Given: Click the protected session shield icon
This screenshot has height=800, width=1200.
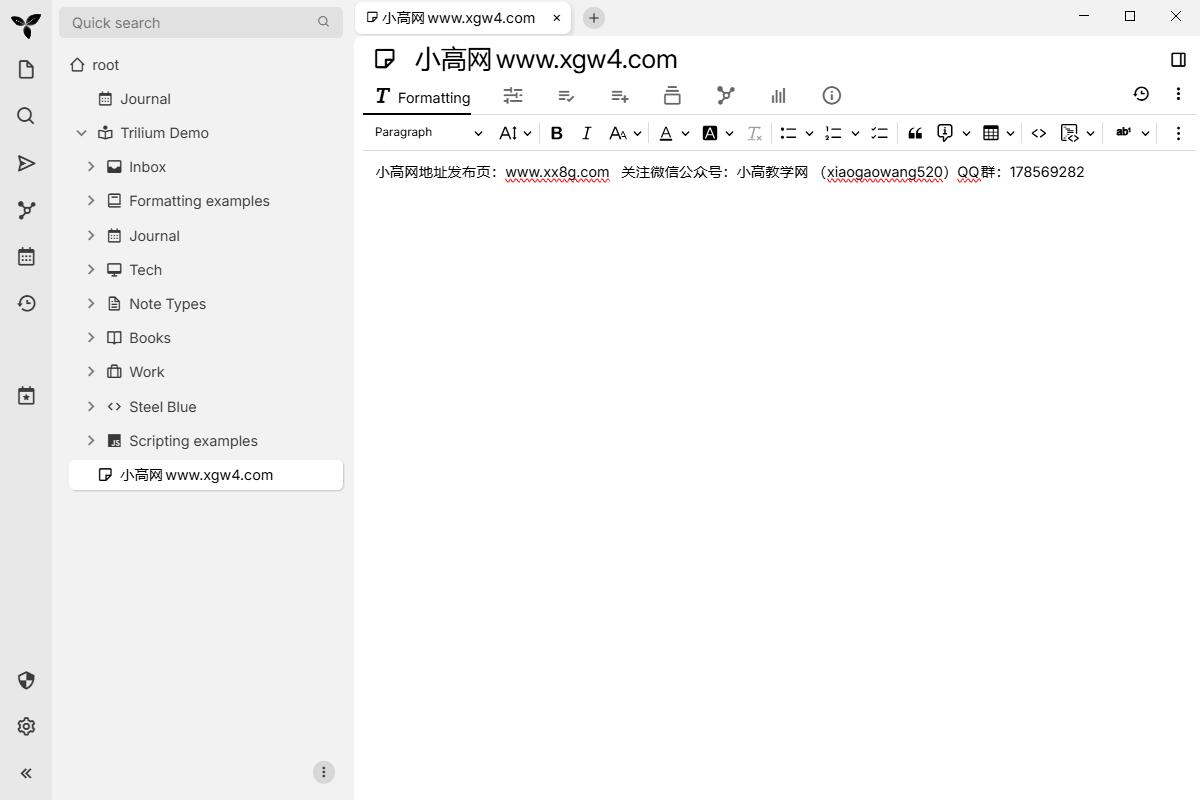Looking at the screenshot, I should 26,681.
